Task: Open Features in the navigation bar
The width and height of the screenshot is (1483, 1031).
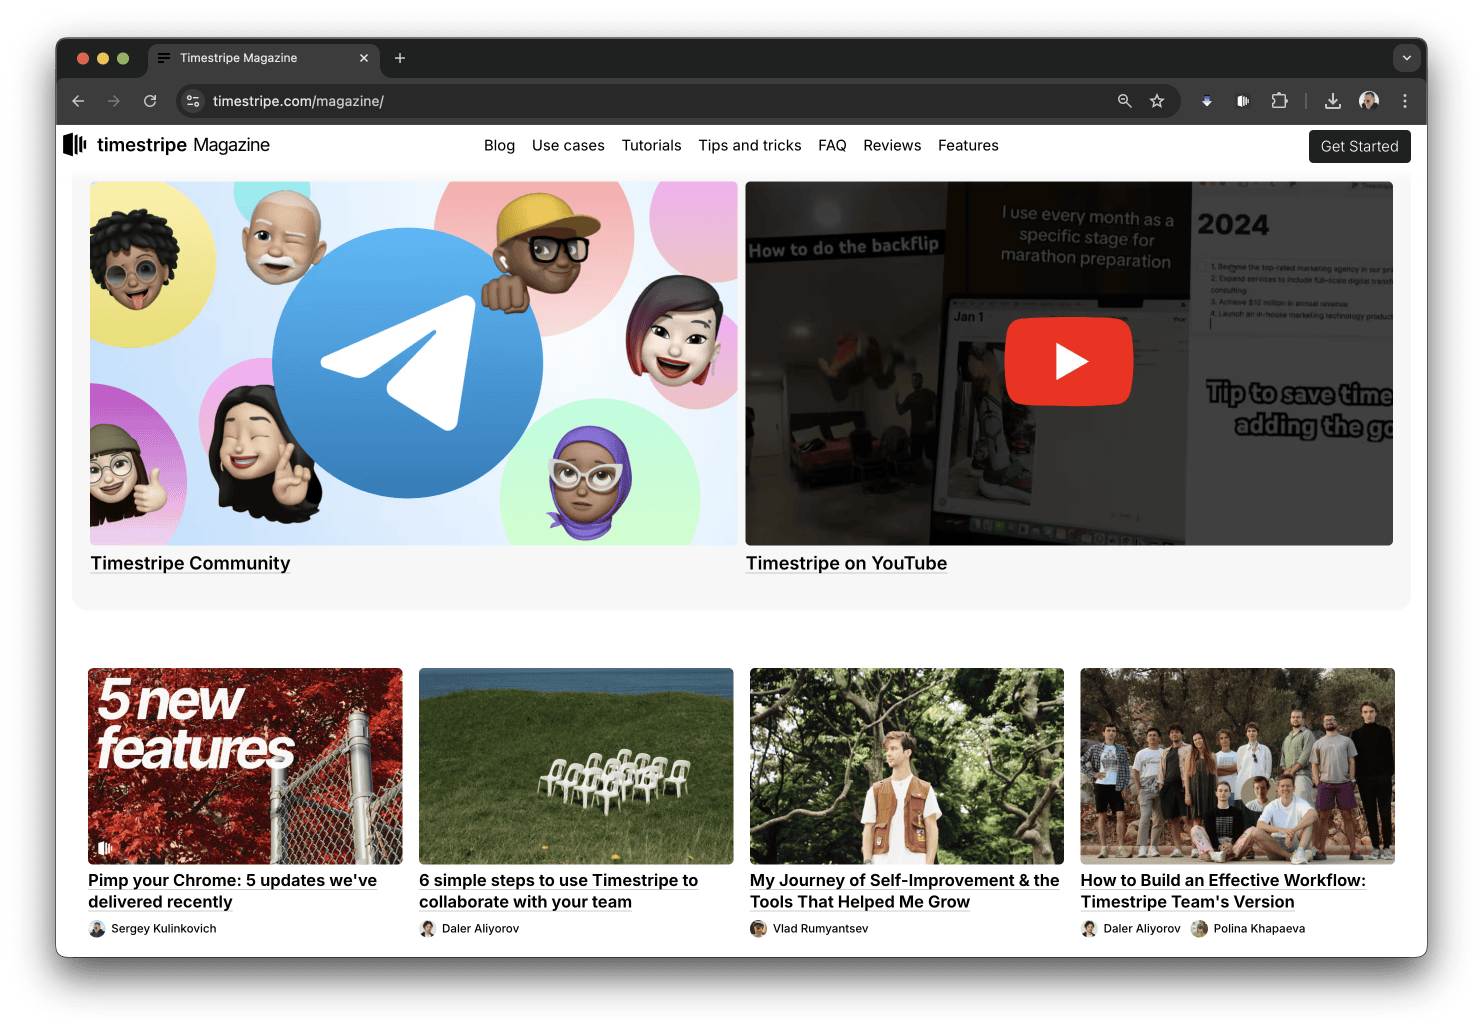Action: pyautogui.click(x=968, y=146)
